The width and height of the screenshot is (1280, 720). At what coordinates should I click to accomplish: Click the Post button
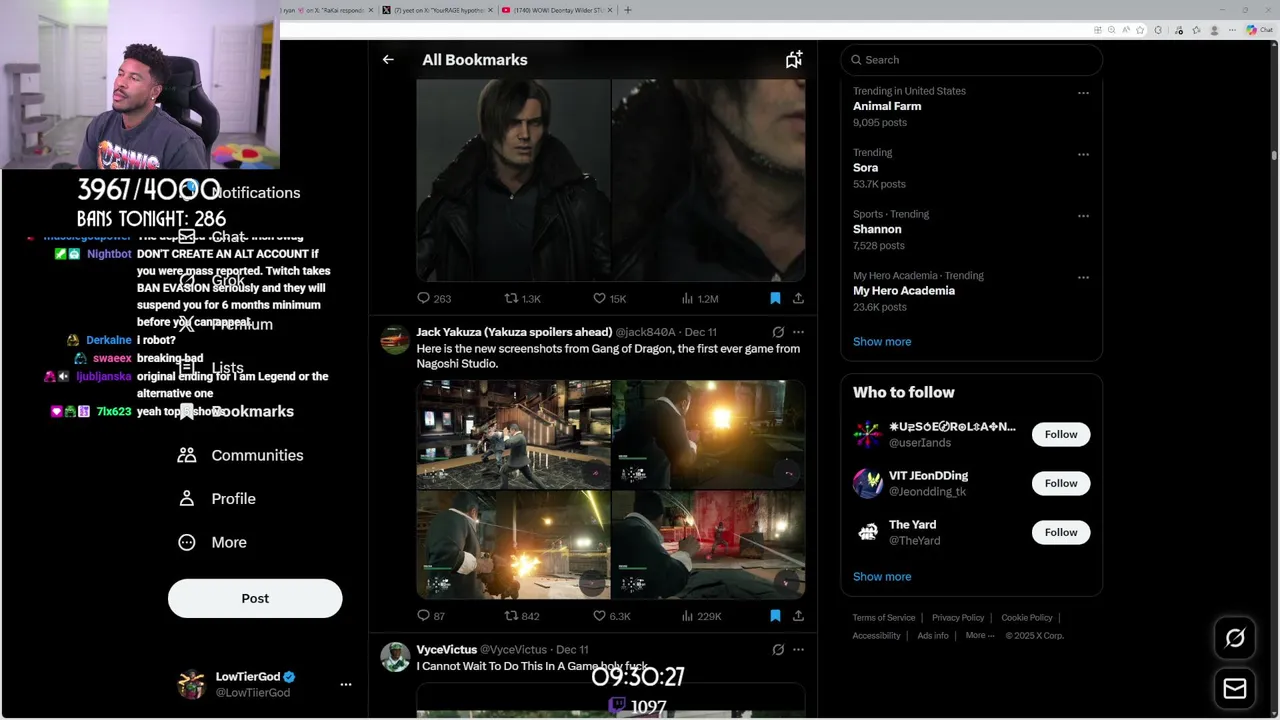coord(255,598)
